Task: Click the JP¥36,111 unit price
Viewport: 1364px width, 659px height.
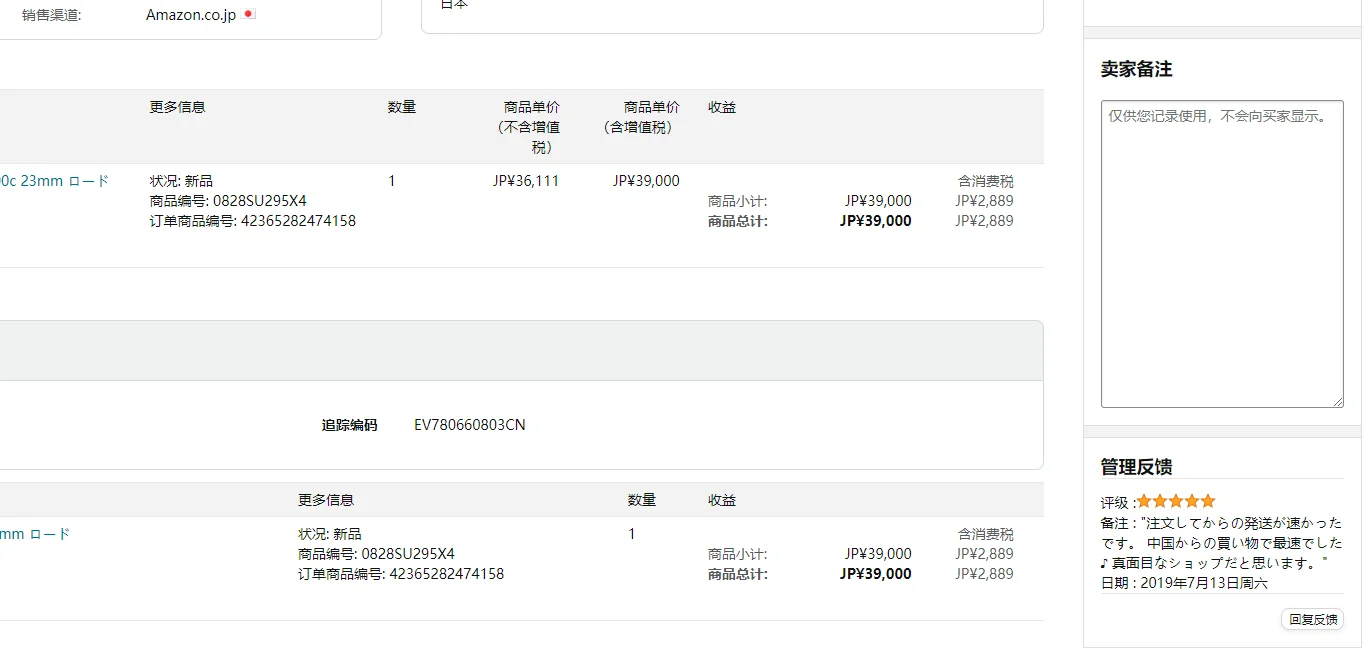Action: click(526, 181)
